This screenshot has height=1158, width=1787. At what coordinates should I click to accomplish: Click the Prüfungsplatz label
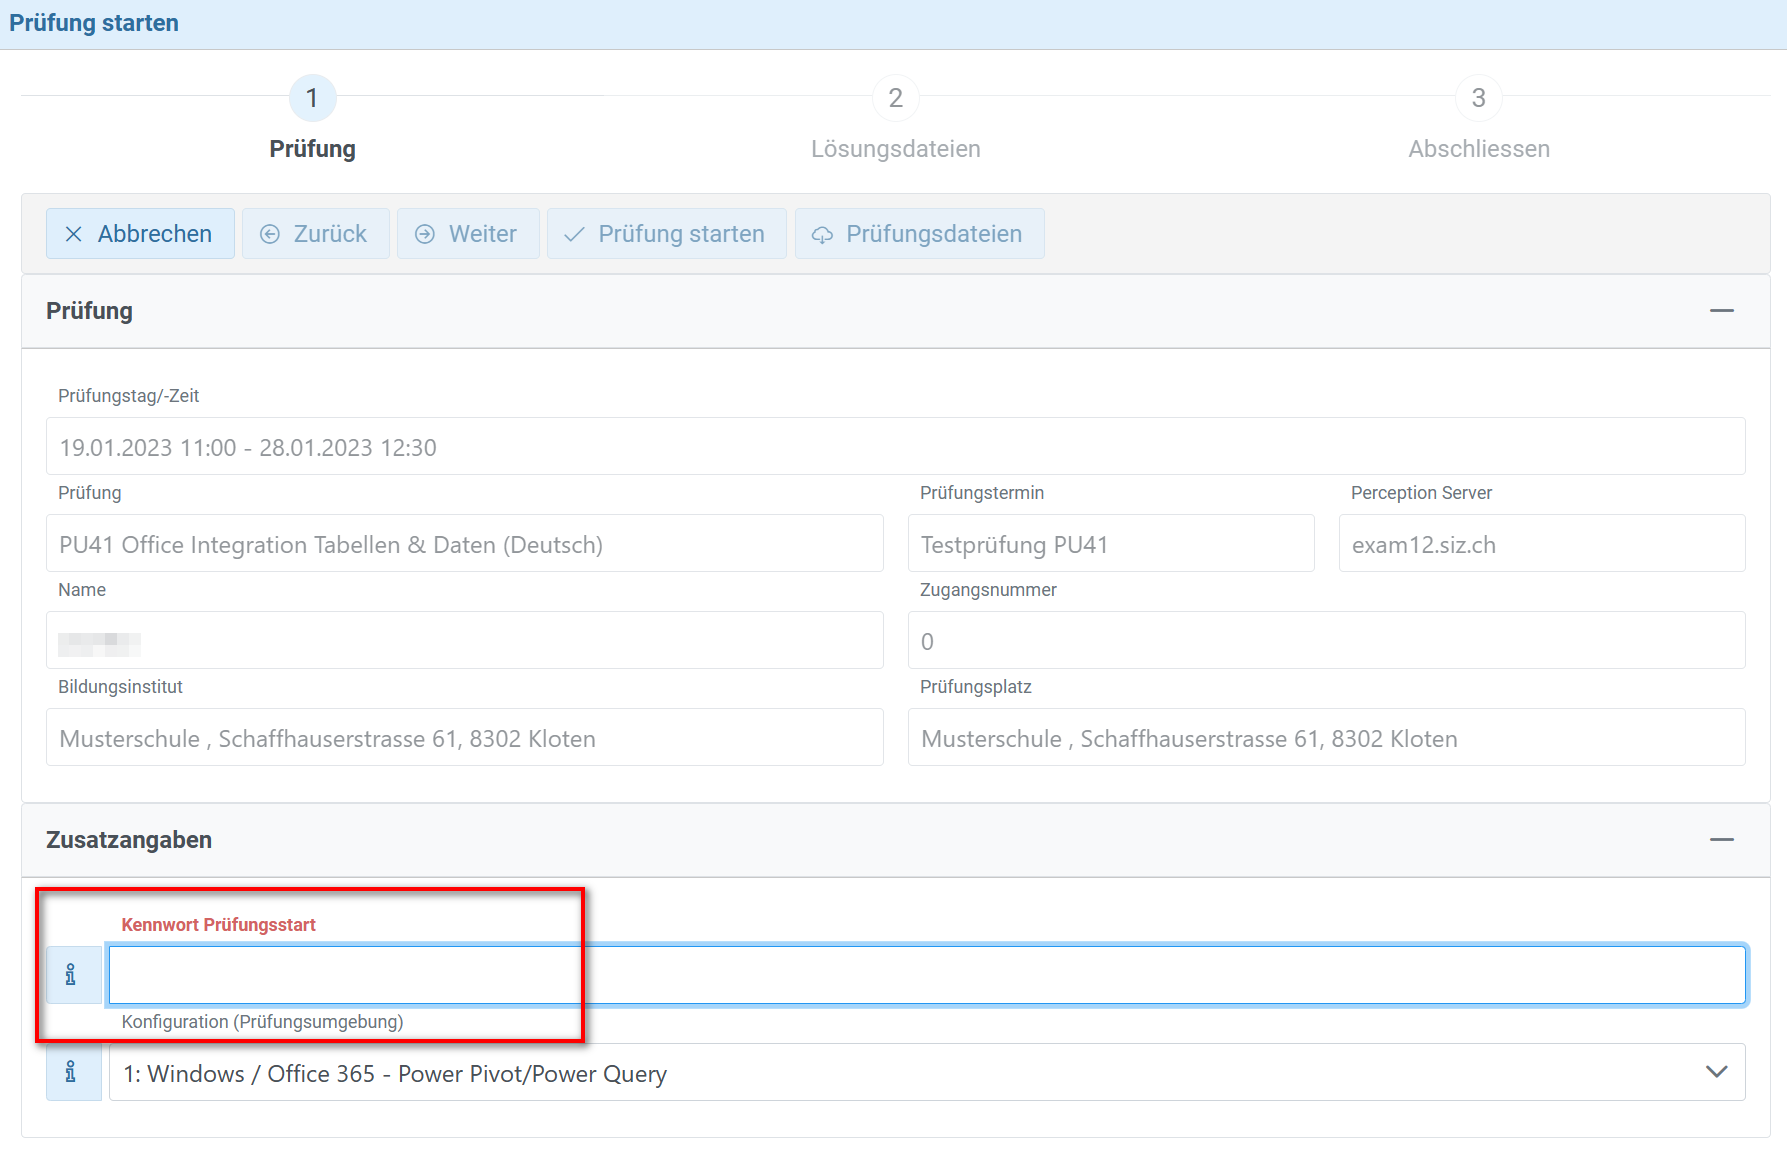coord(976,687)
